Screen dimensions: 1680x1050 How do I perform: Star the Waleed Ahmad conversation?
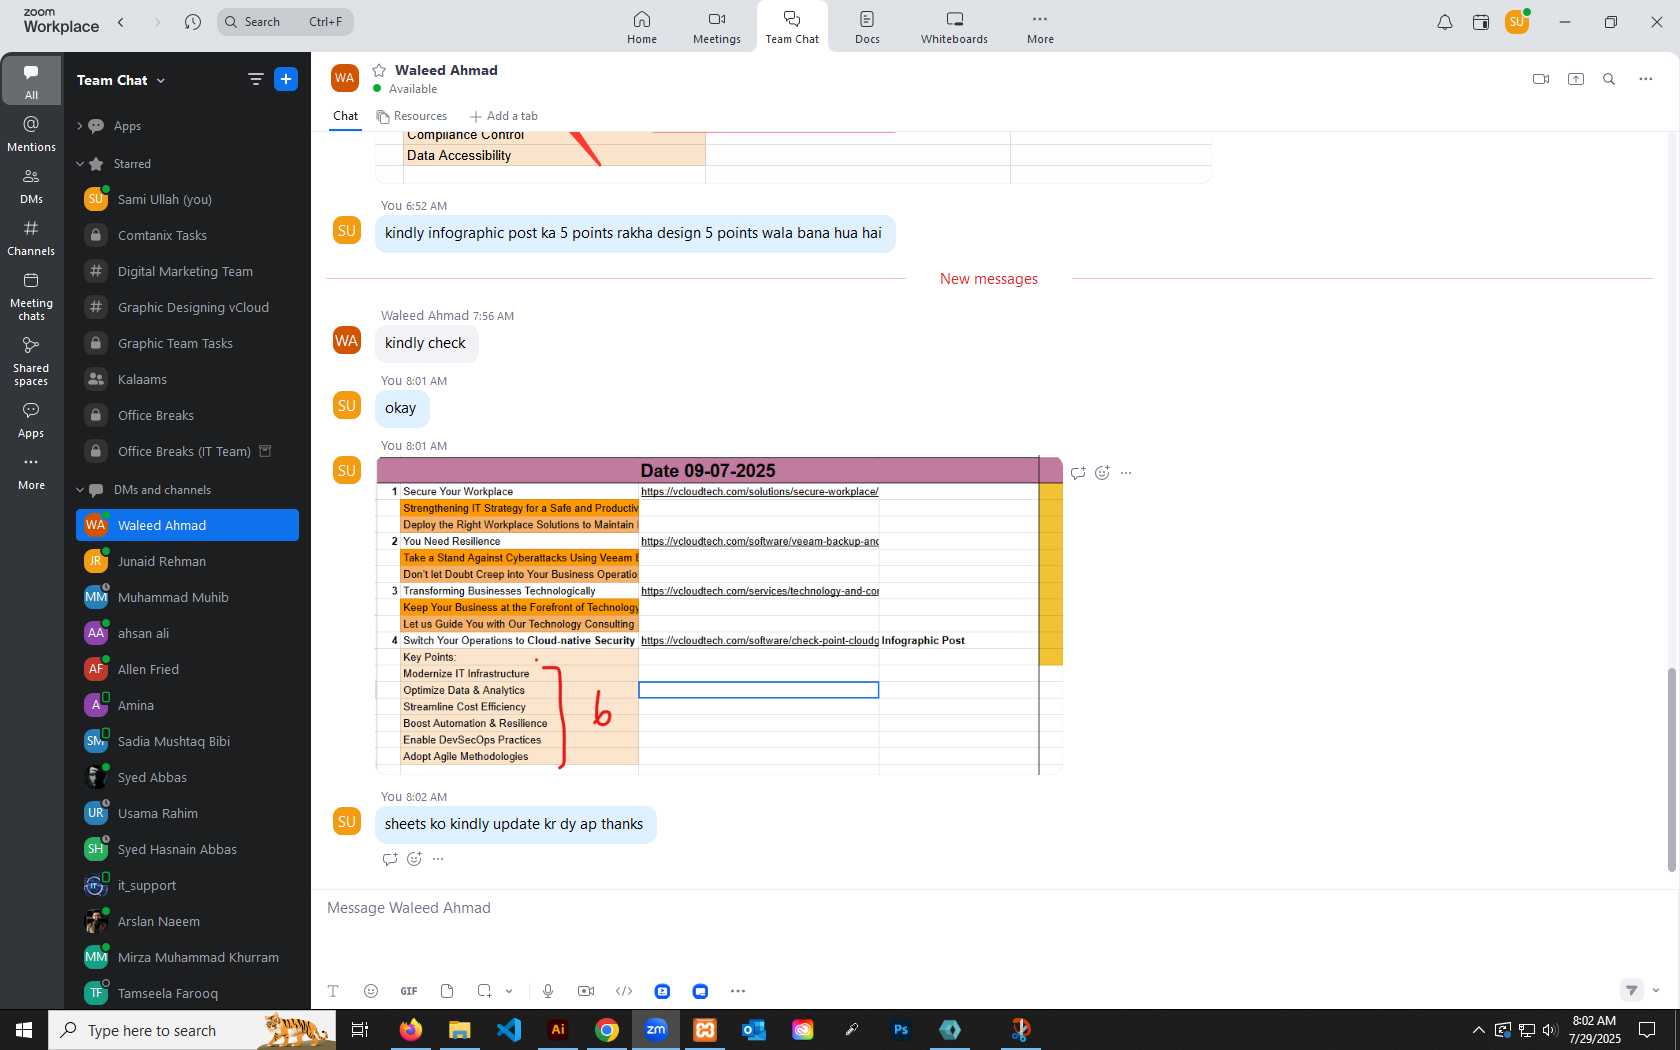pos(379,70)
